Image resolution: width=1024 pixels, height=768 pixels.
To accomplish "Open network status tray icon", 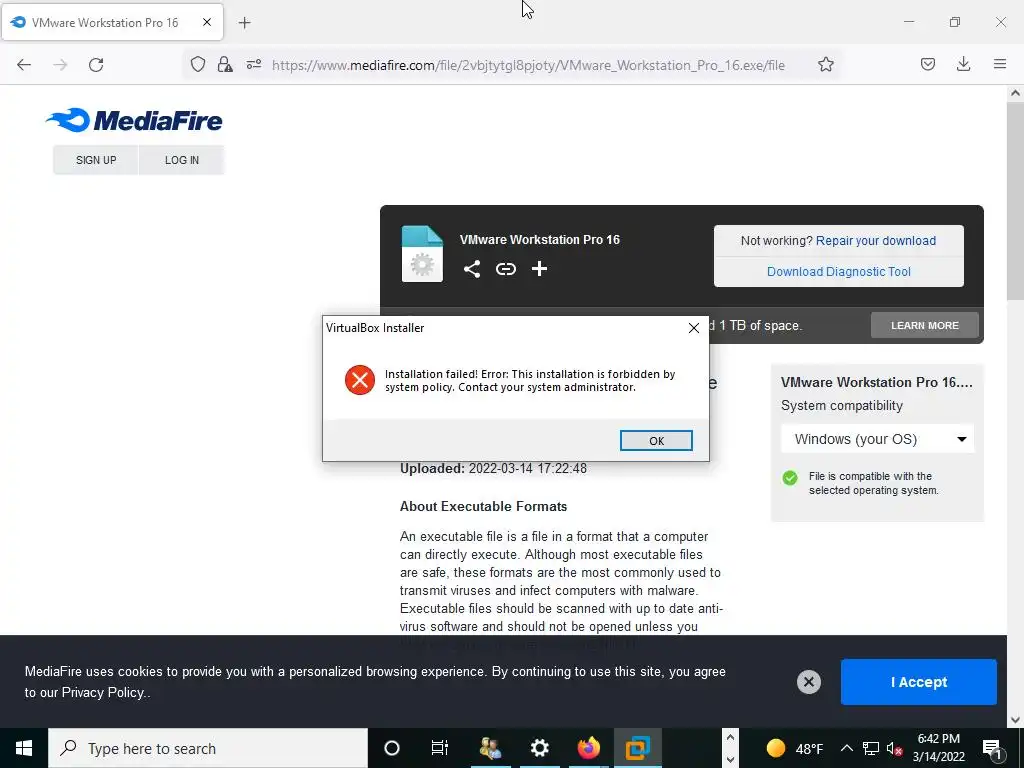I will tap(871, 748).
